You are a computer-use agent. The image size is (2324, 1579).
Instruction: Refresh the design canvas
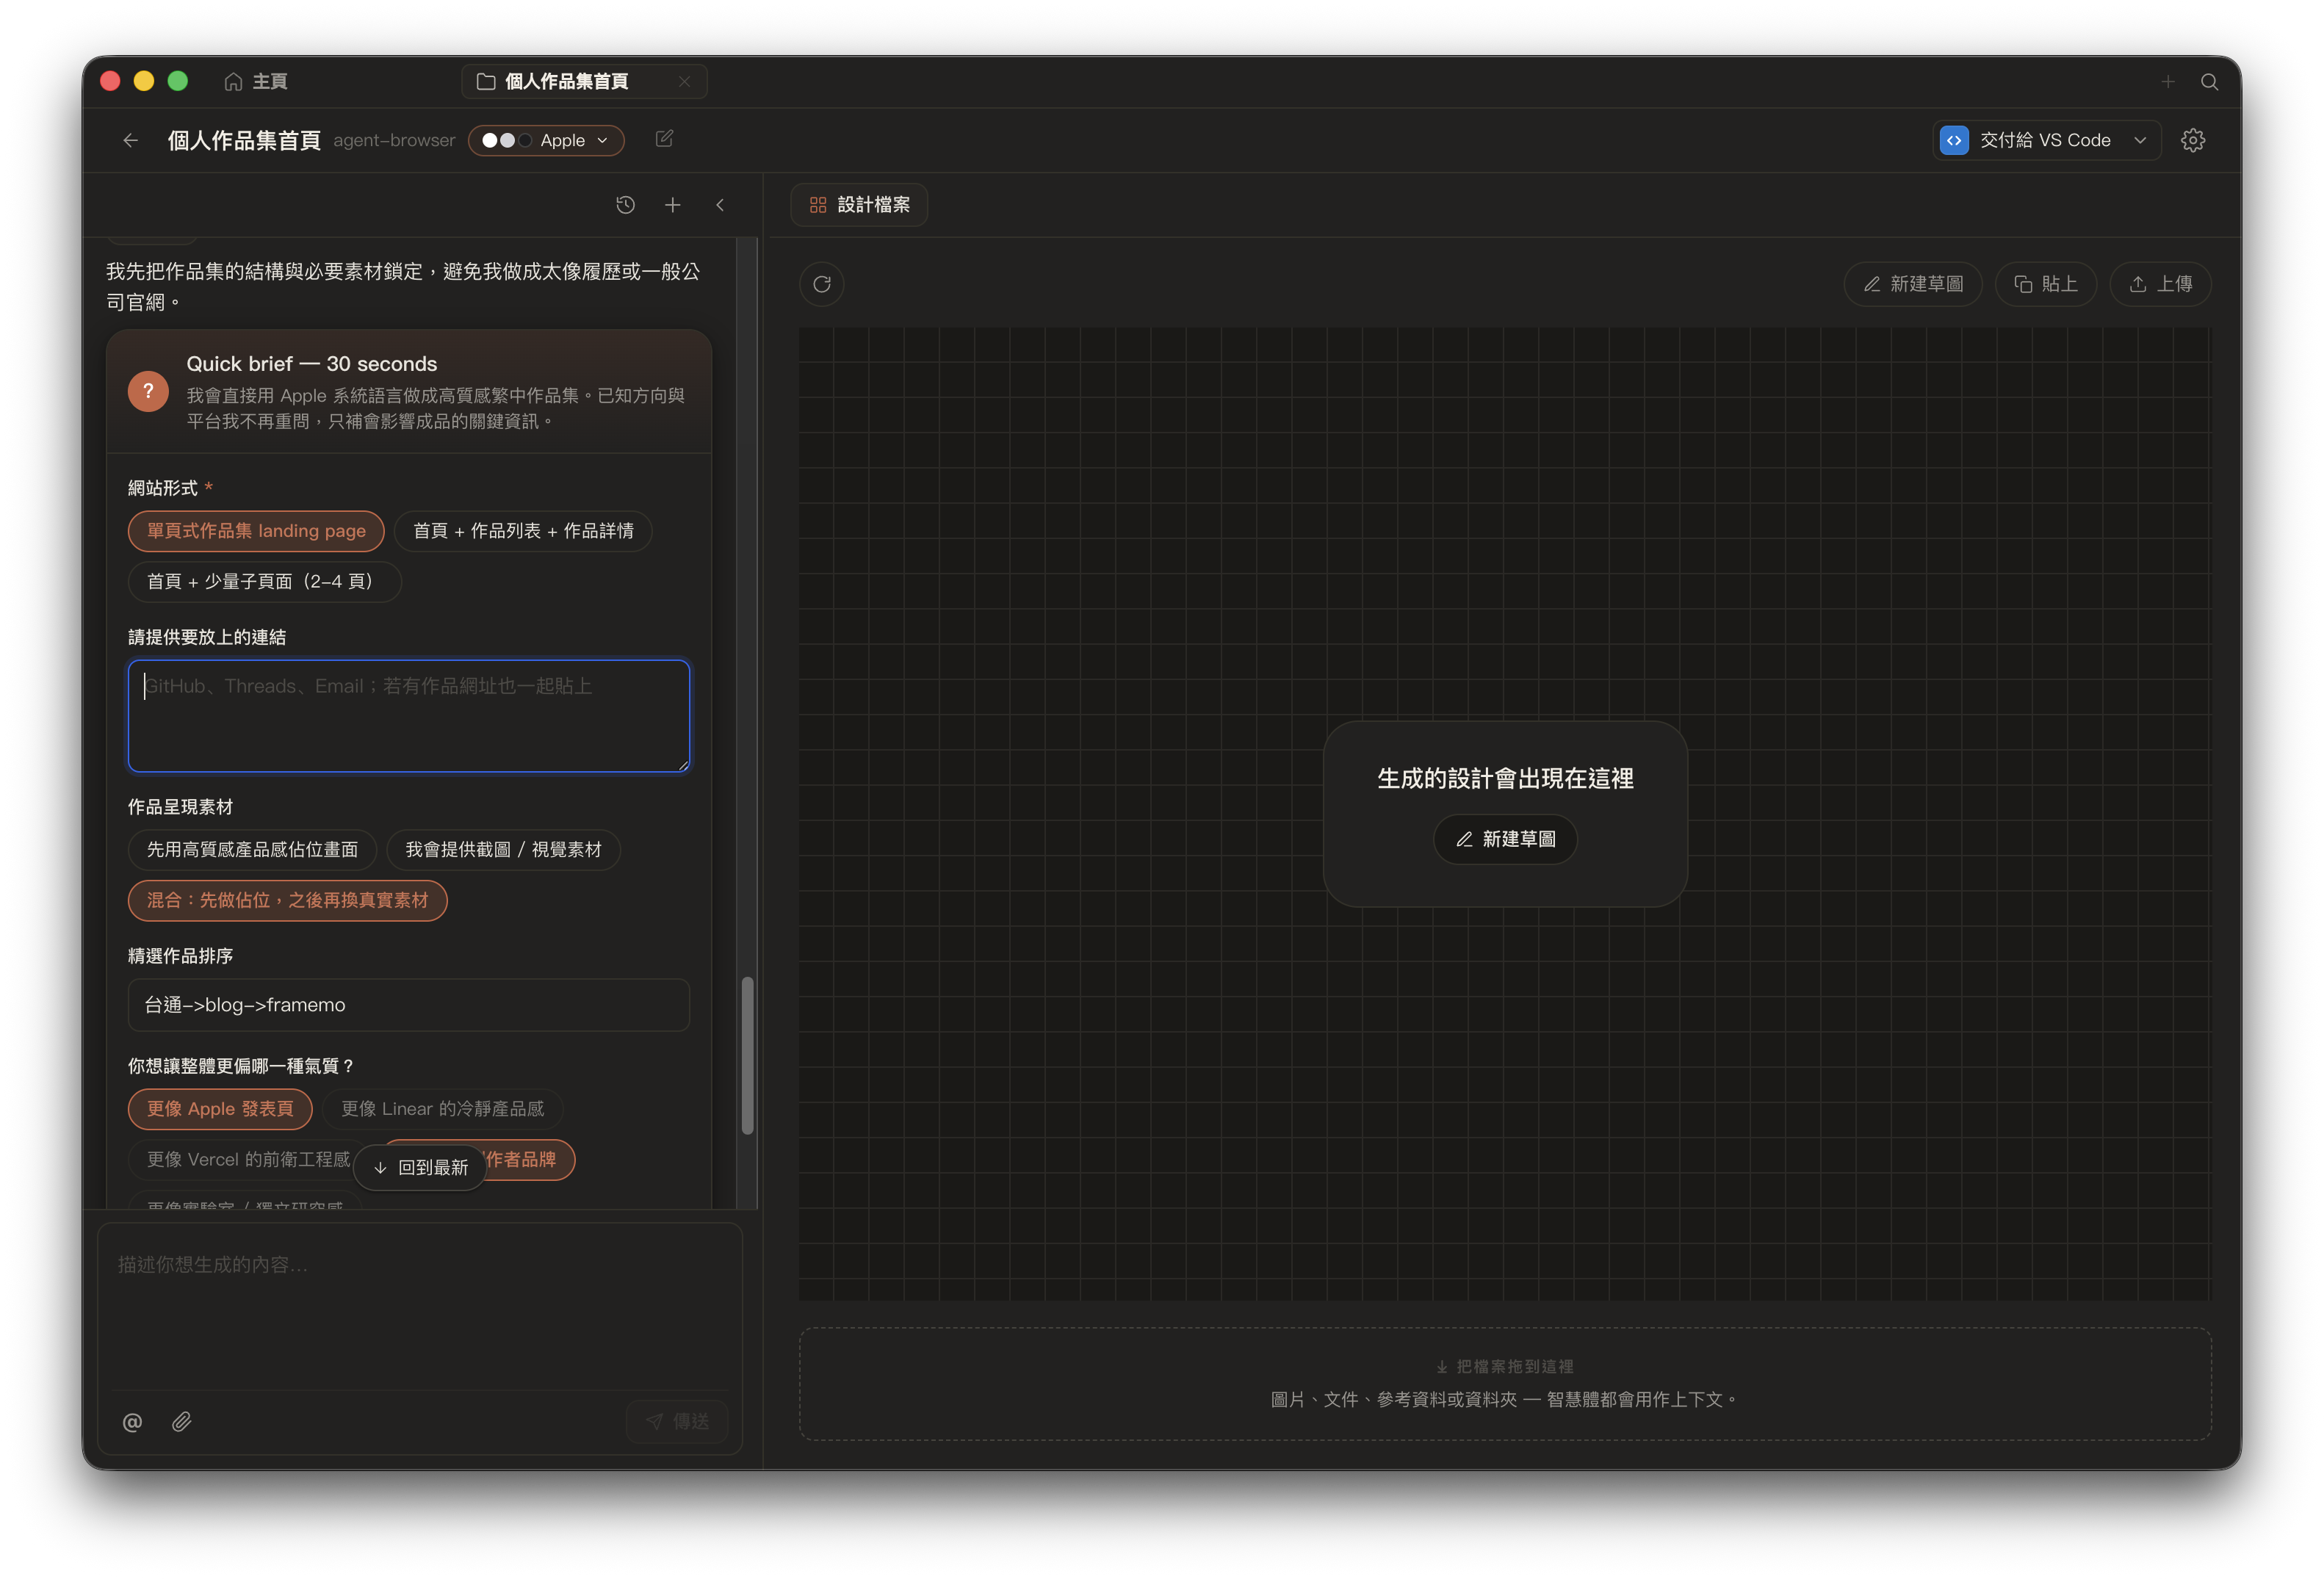pyautogui.click(x=822, y=284)
